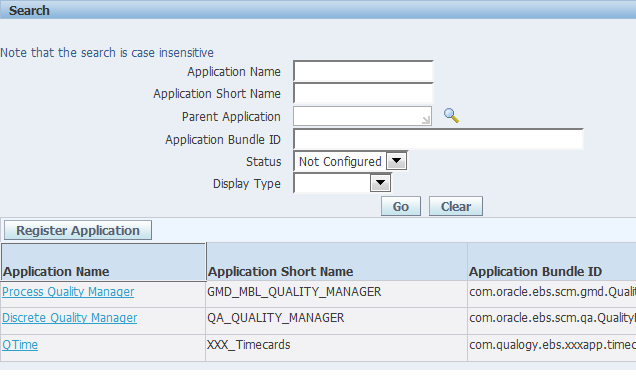Image resolution: width=636 pixels, height=385 pixels.
Task: Click the Parent Application text field
Action: coord(362,116)
